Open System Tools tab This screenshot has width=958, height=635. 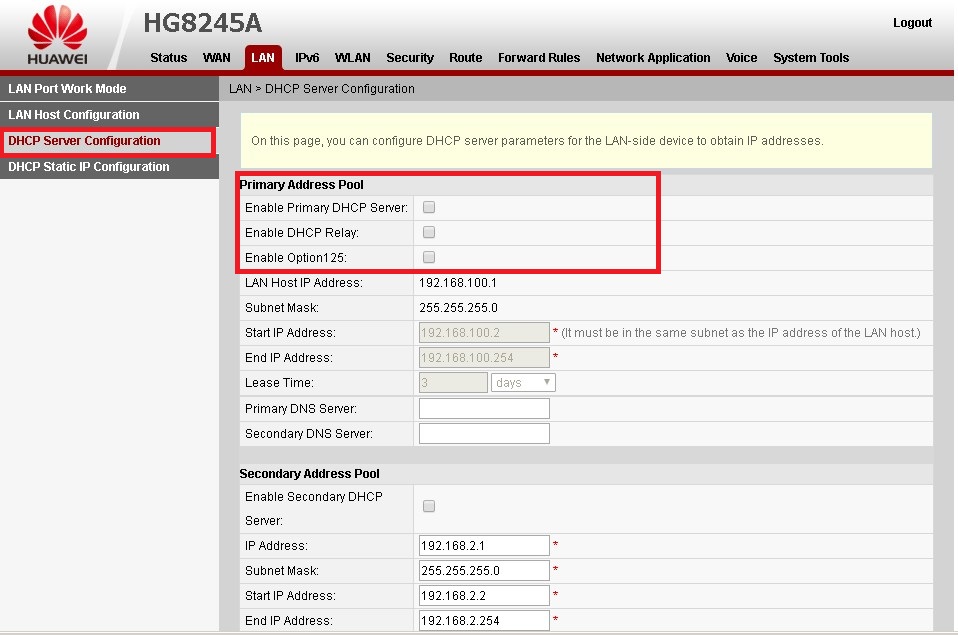(811, 57)
